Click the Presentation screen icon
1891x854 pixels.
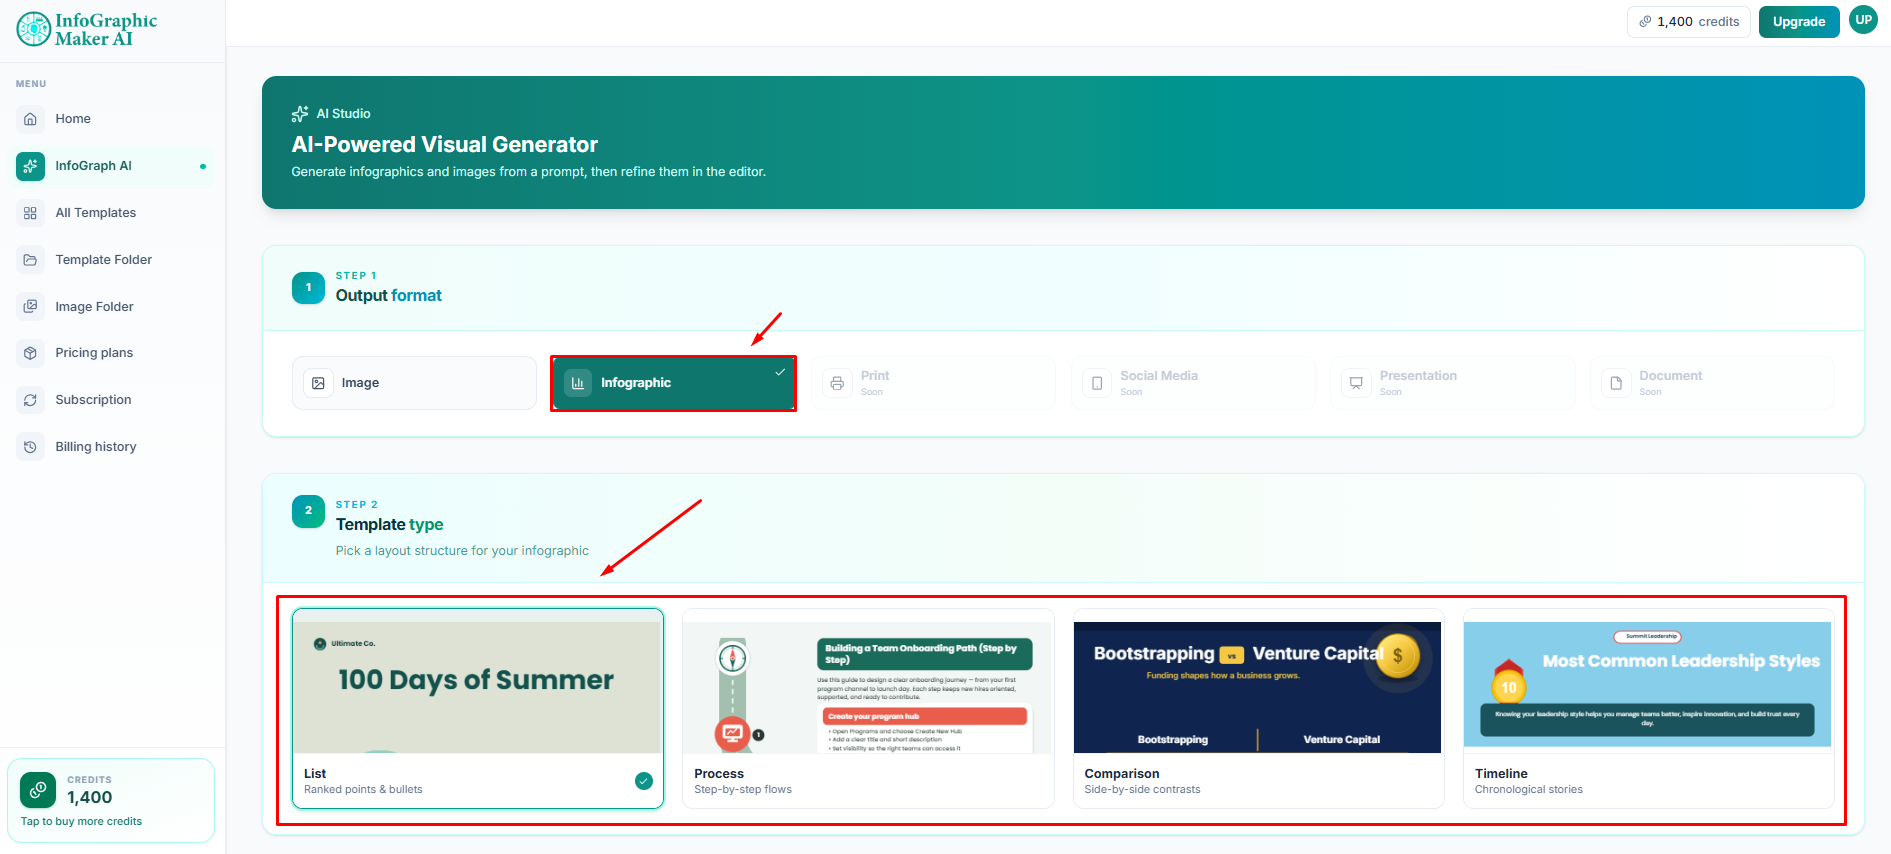[1356, 383]
